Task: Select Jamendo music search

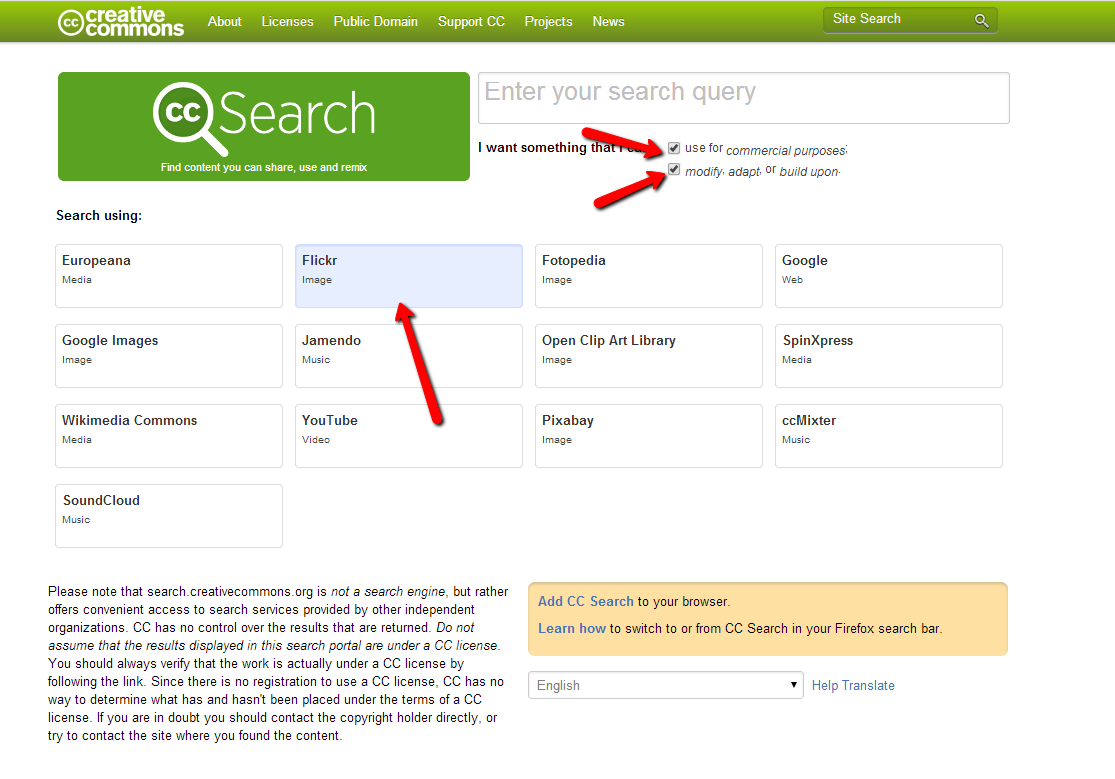Action: pyautogui.click(x=409, y=356)
